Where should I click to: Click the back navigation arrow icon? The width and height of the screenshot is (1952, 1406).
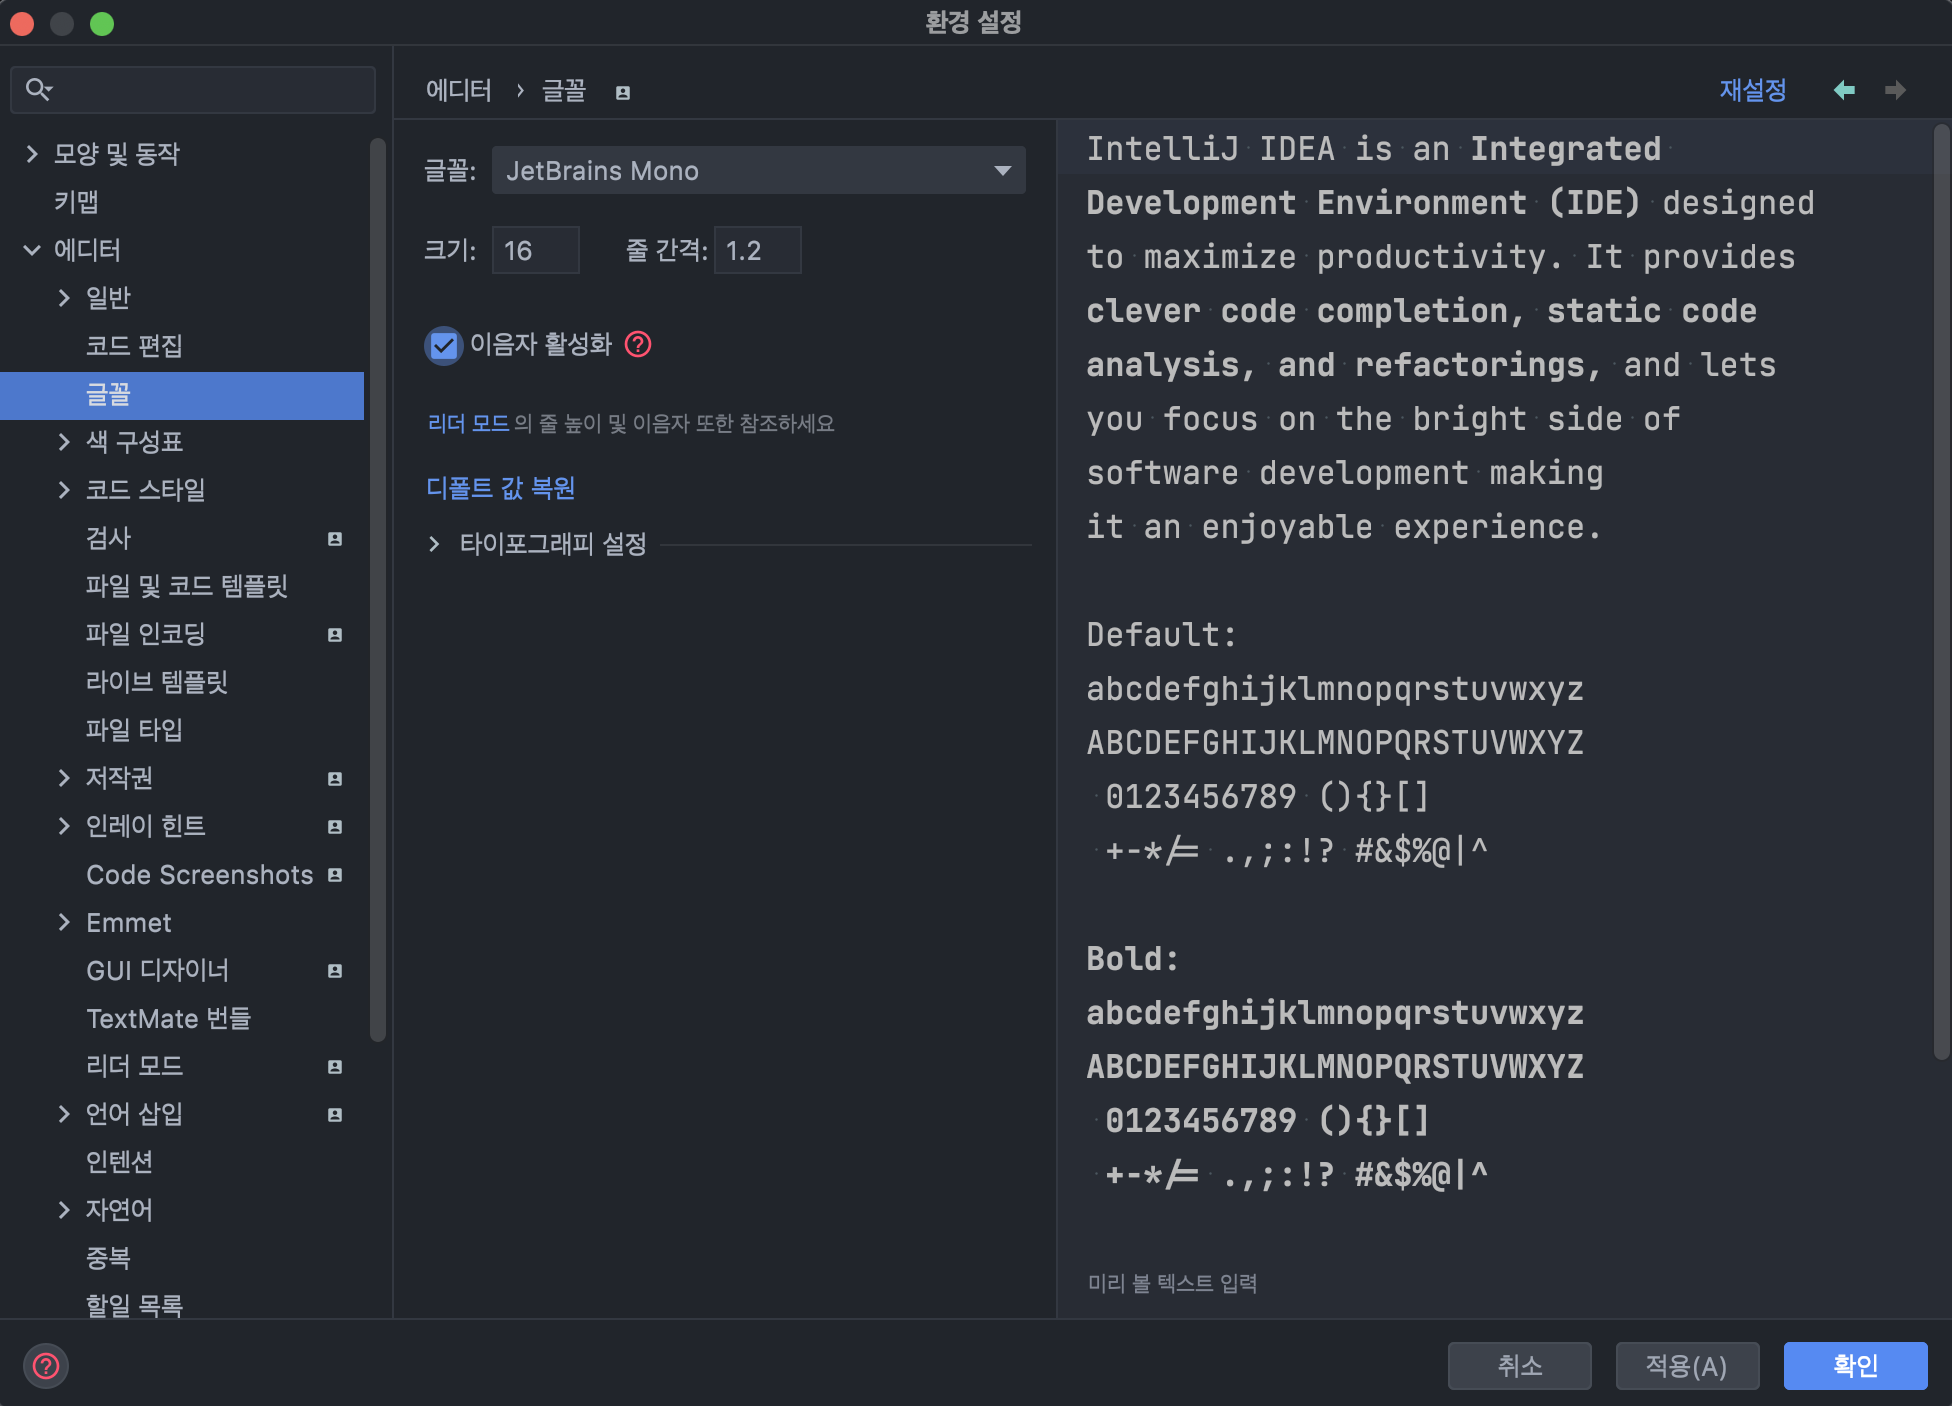(1844, 90)
